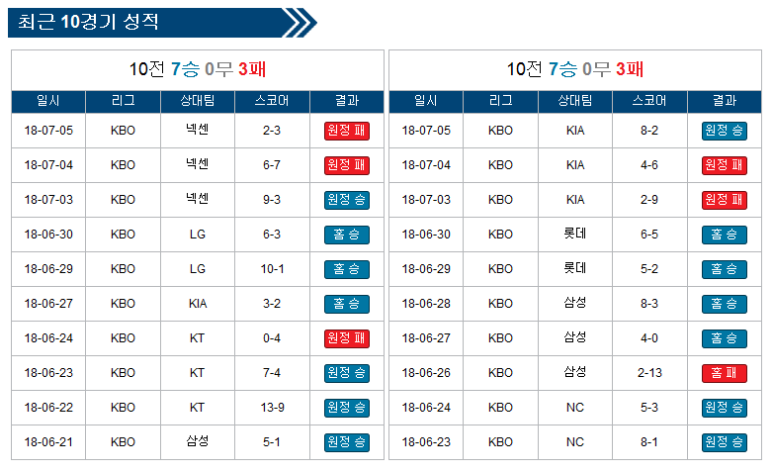Click the 원정 패 badge beside score 2-3
773x472 pixels.
click(x=347, y=131)
